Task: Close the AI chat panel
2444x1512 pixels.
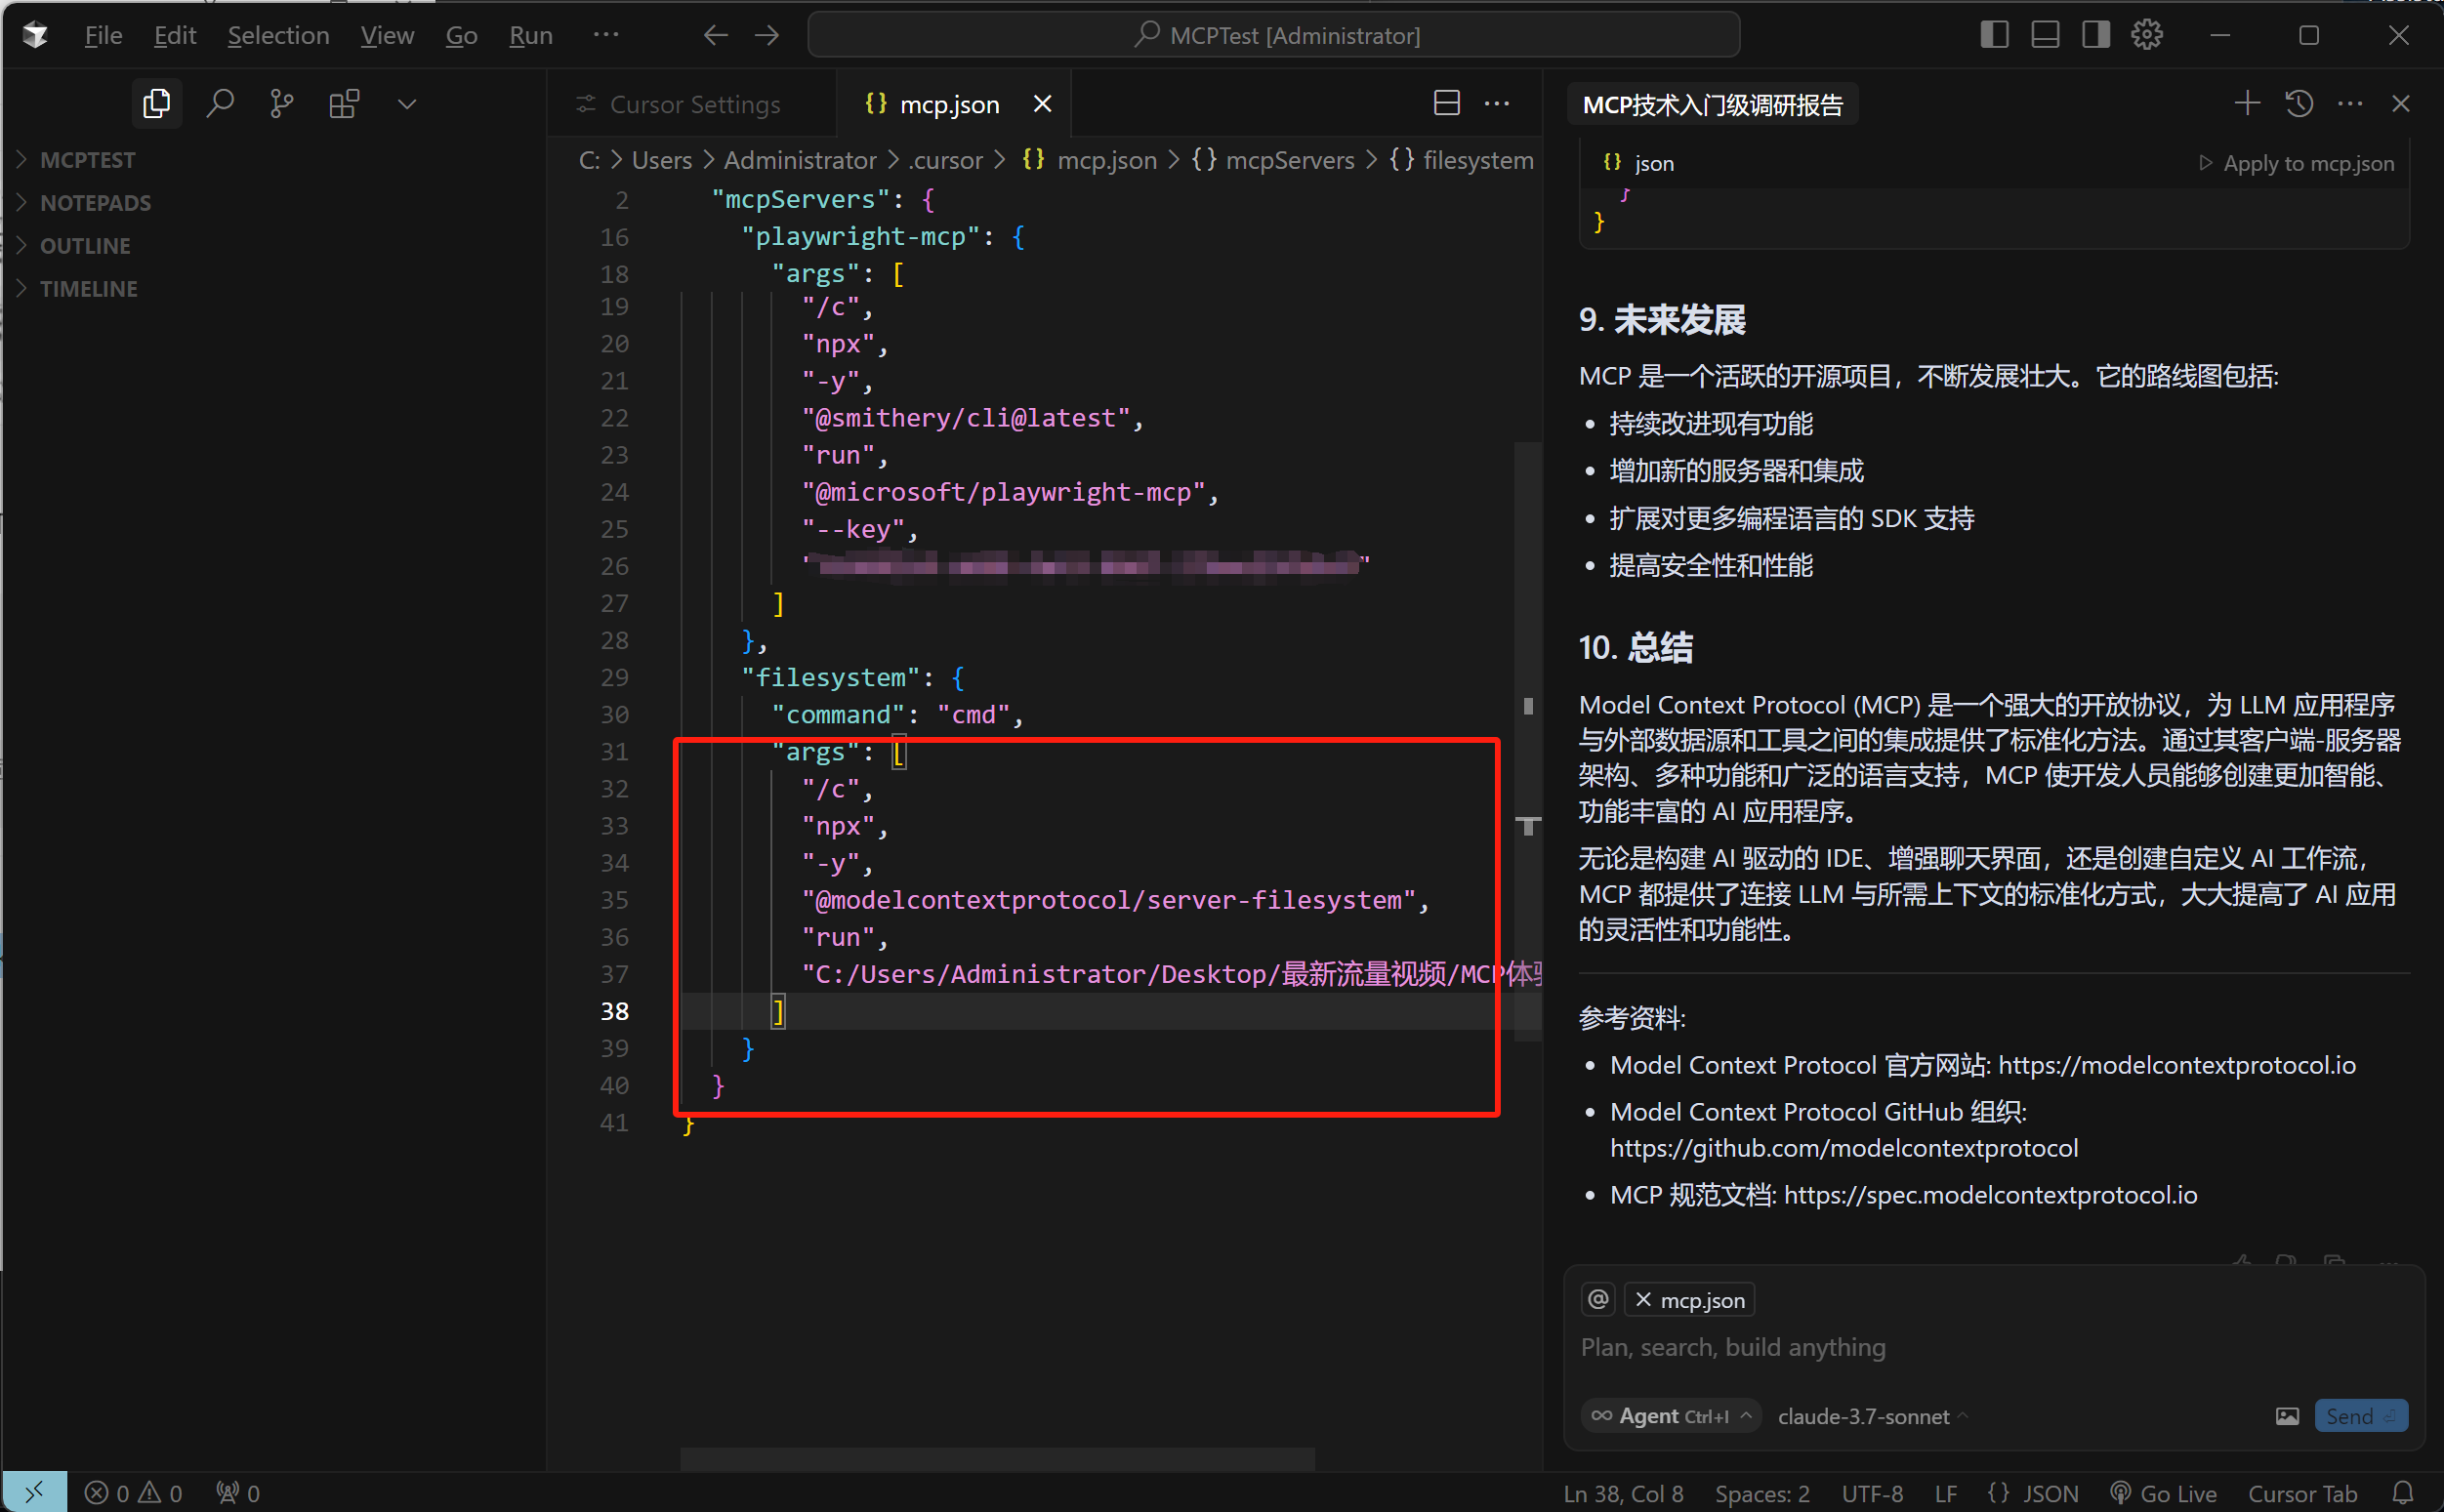Action: click(x=2401, y=103)
